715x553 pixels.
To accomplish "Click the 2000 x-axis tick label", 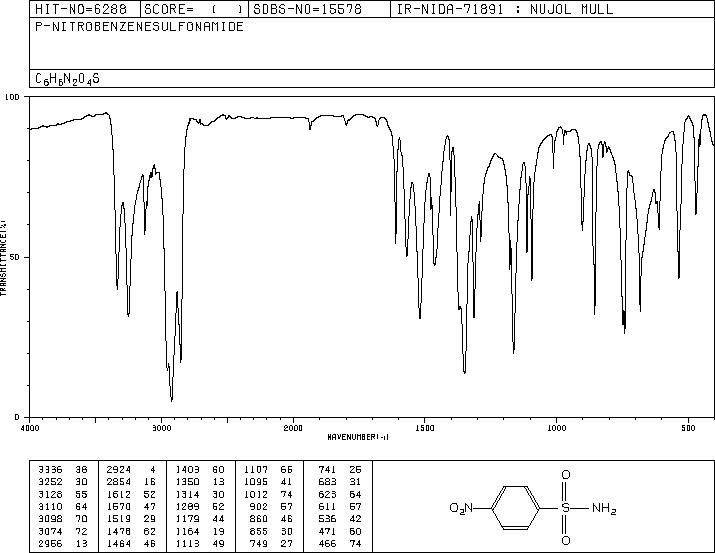I will click(x=293, y=428).
